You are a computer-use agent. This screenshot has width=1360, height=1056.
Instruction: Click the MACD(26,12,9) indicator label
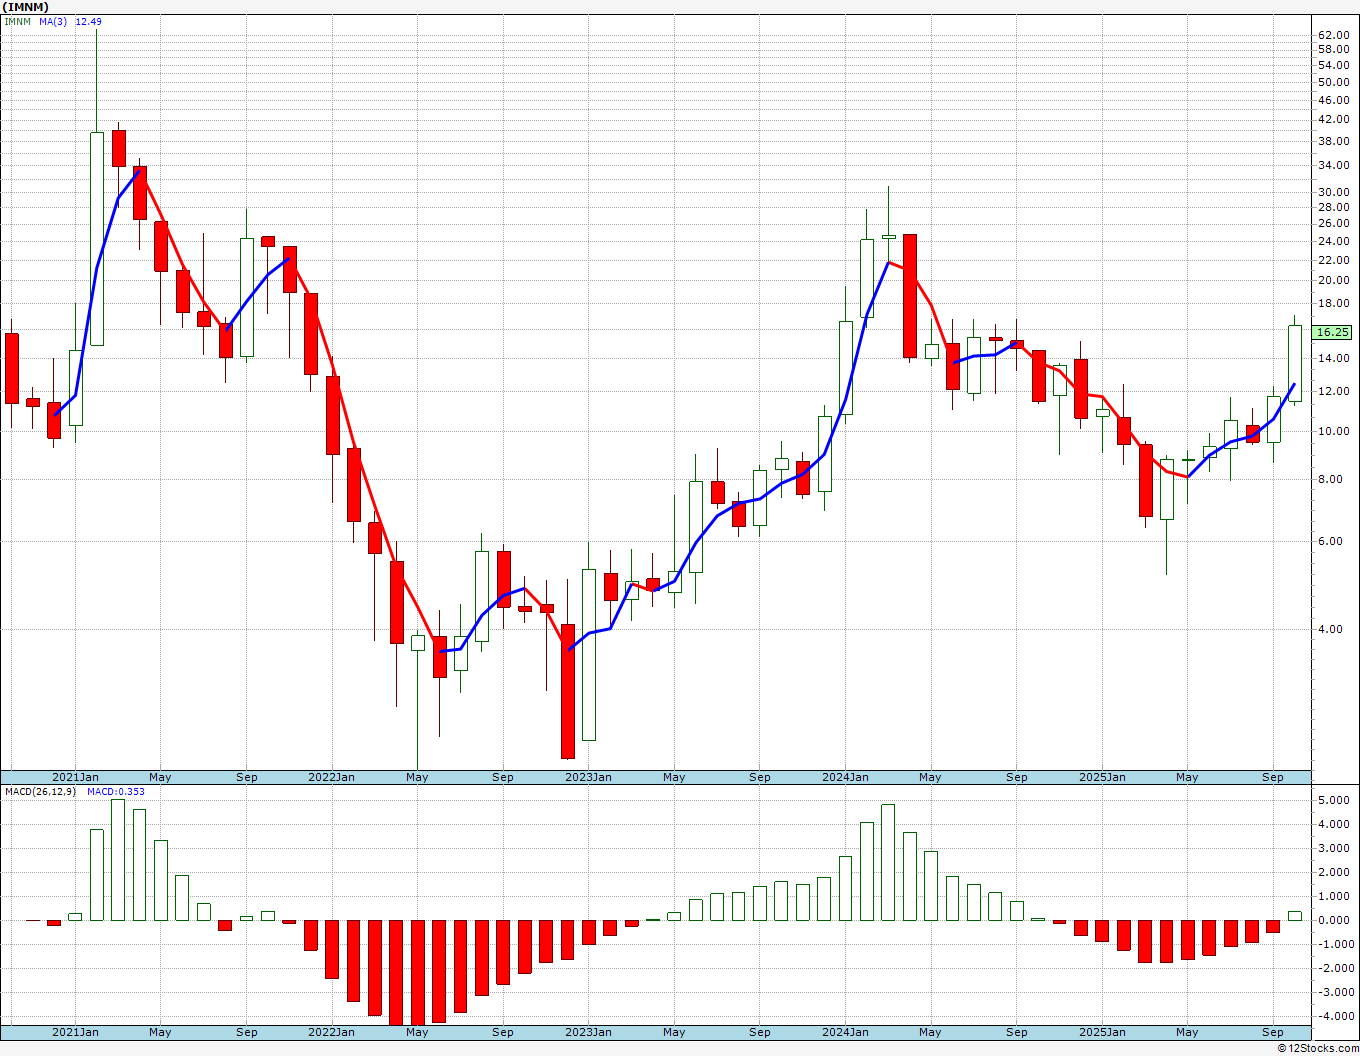pyautogui.click(x=40, y=792)
